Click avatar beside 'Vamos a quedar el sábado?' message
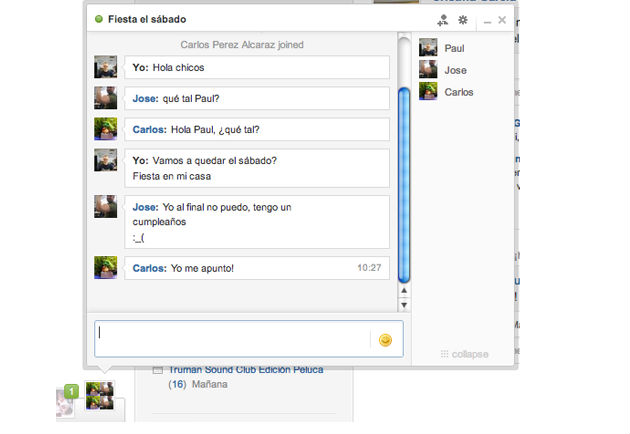630x434 pixels. (106, 160)
